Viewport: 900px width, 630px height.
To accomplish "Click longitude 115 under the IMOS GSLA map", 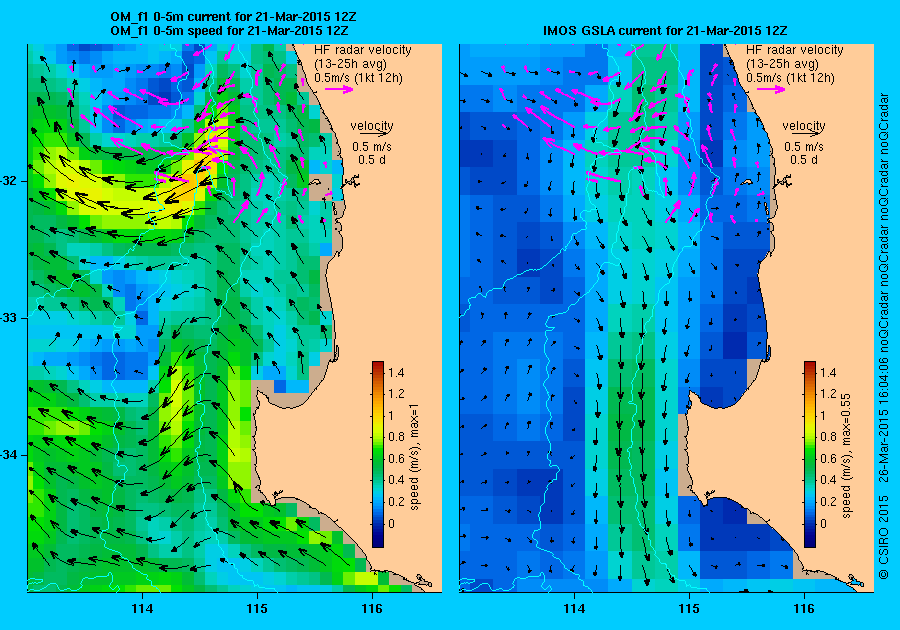I will [689, 609].
